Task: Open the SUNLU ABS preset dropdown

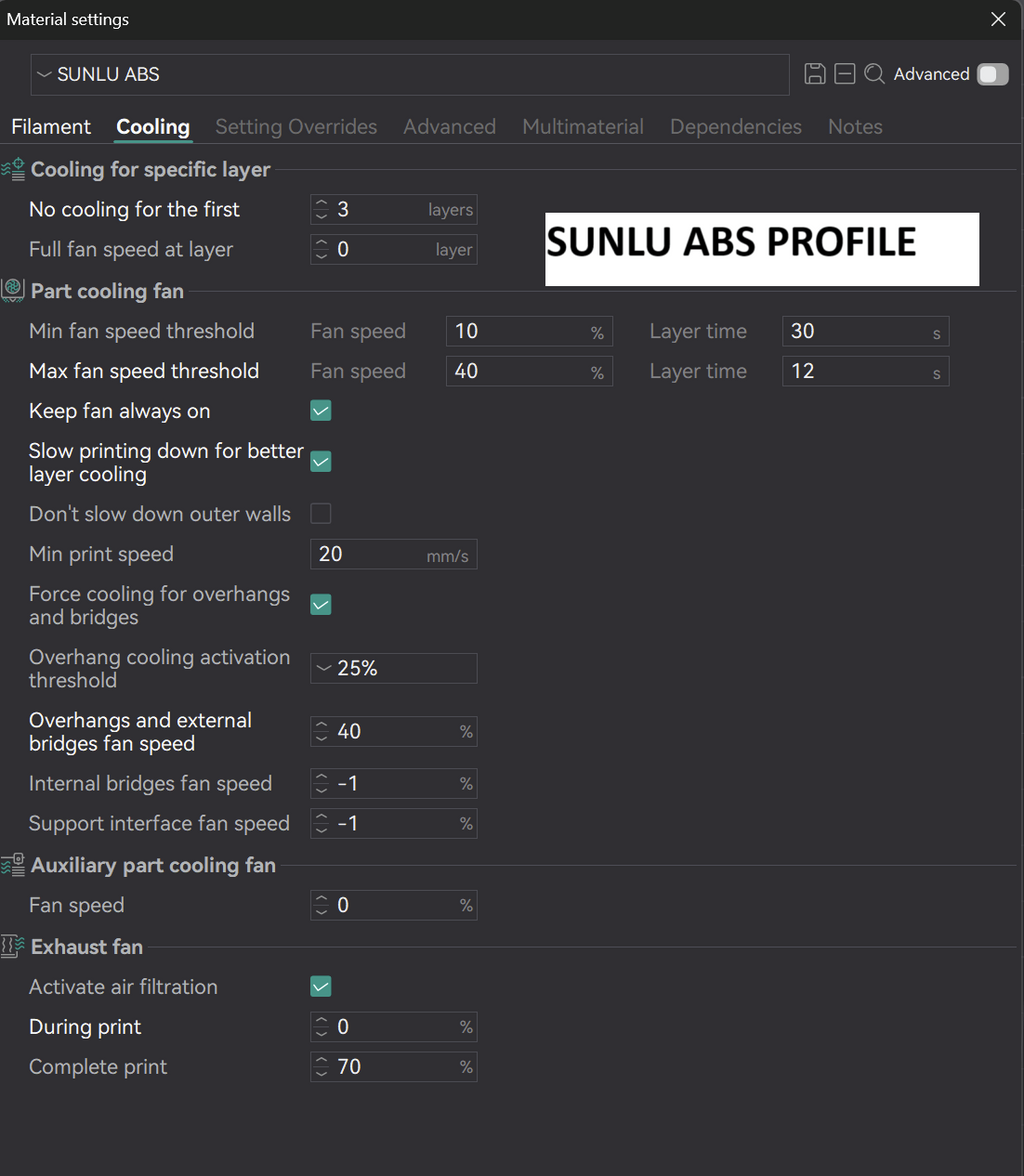Action: [x=410, y=74]
